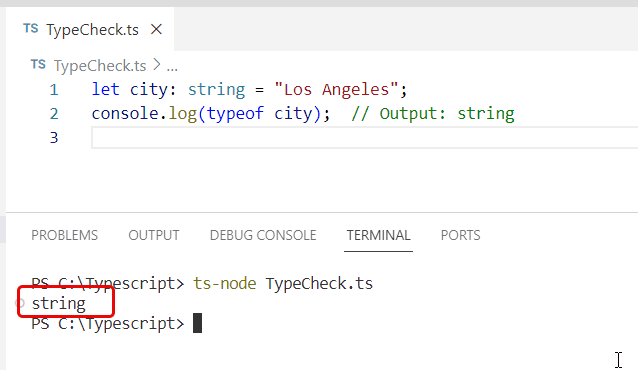The image size is (638, 370).
Task: Switch to the OUTPUT panel tab
Action: 154,235
